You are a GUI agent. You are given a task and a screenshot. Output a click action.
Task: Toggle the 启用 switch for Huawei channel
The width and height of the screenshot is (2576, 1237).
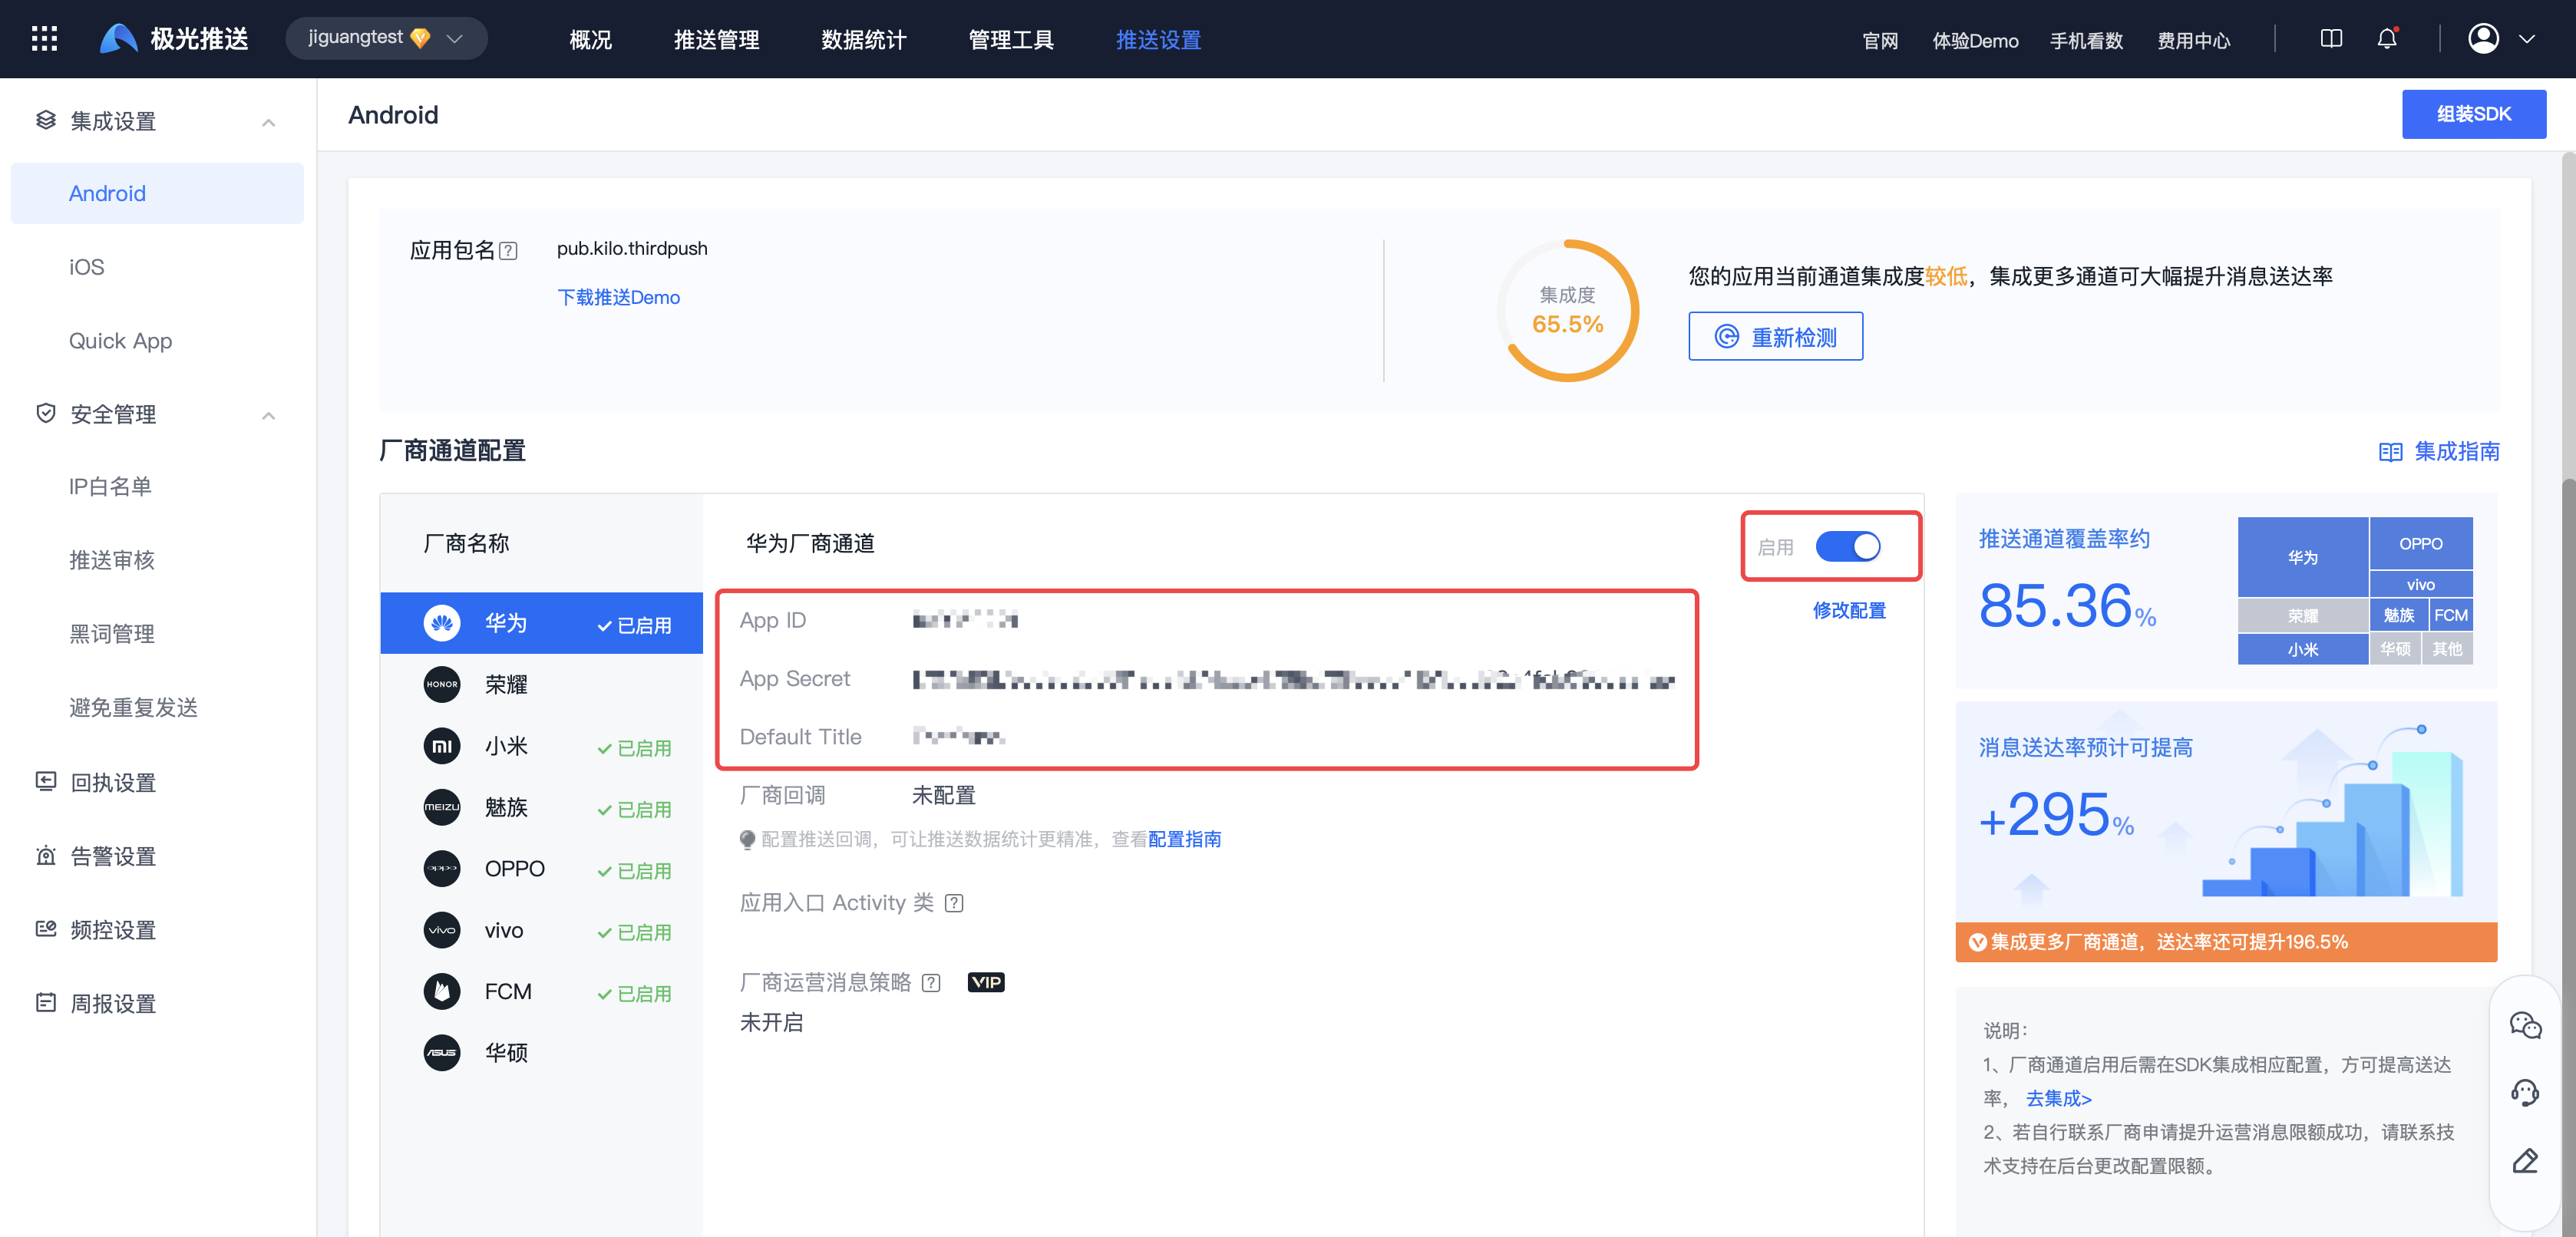pyautogui.click(x=1848, y=546)
